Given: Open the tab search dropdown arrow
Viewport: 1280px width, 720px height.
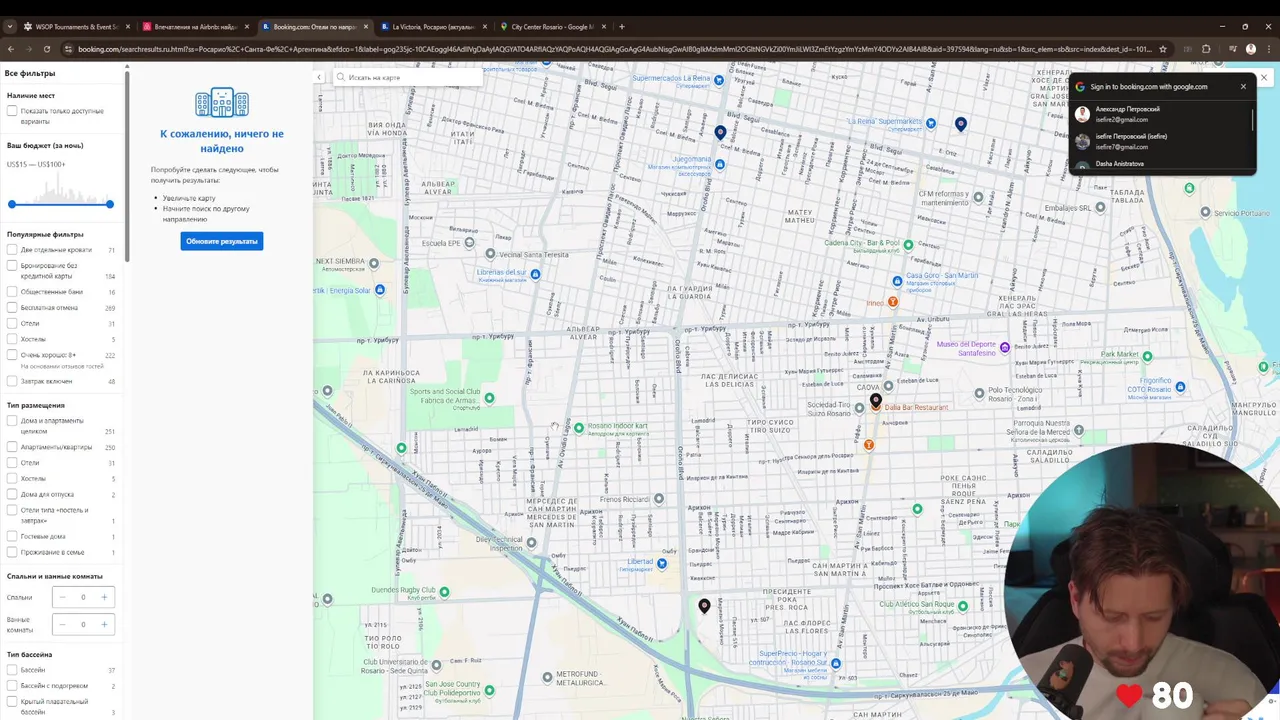Looking at the screenshot, I should tap(10, 26).
